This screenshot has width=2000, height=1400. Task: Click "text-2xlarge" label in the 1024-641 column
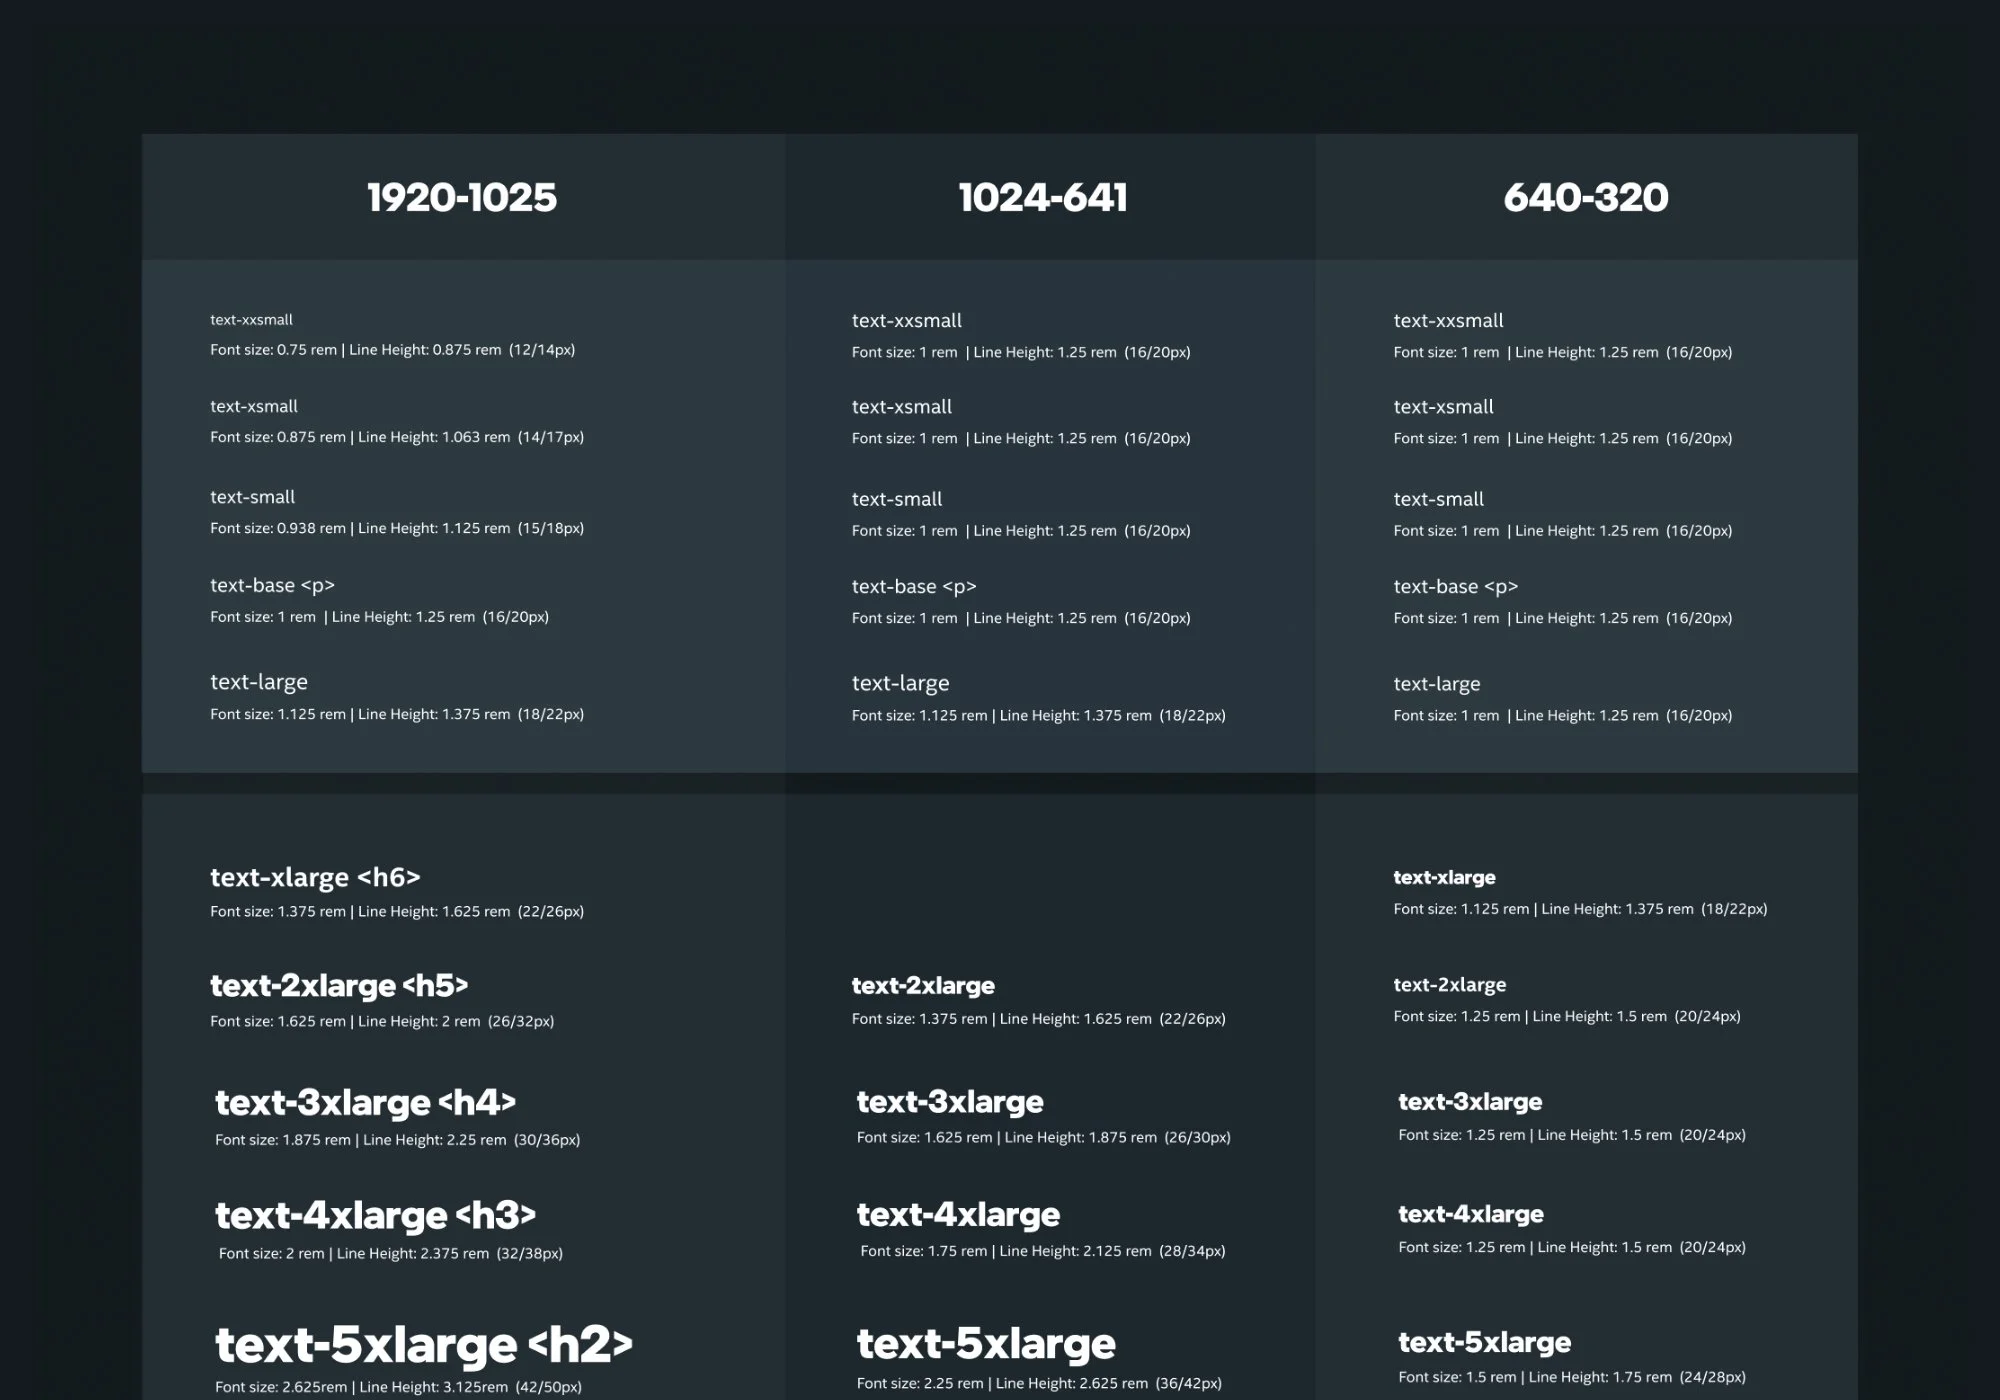[x=923, y=986]
